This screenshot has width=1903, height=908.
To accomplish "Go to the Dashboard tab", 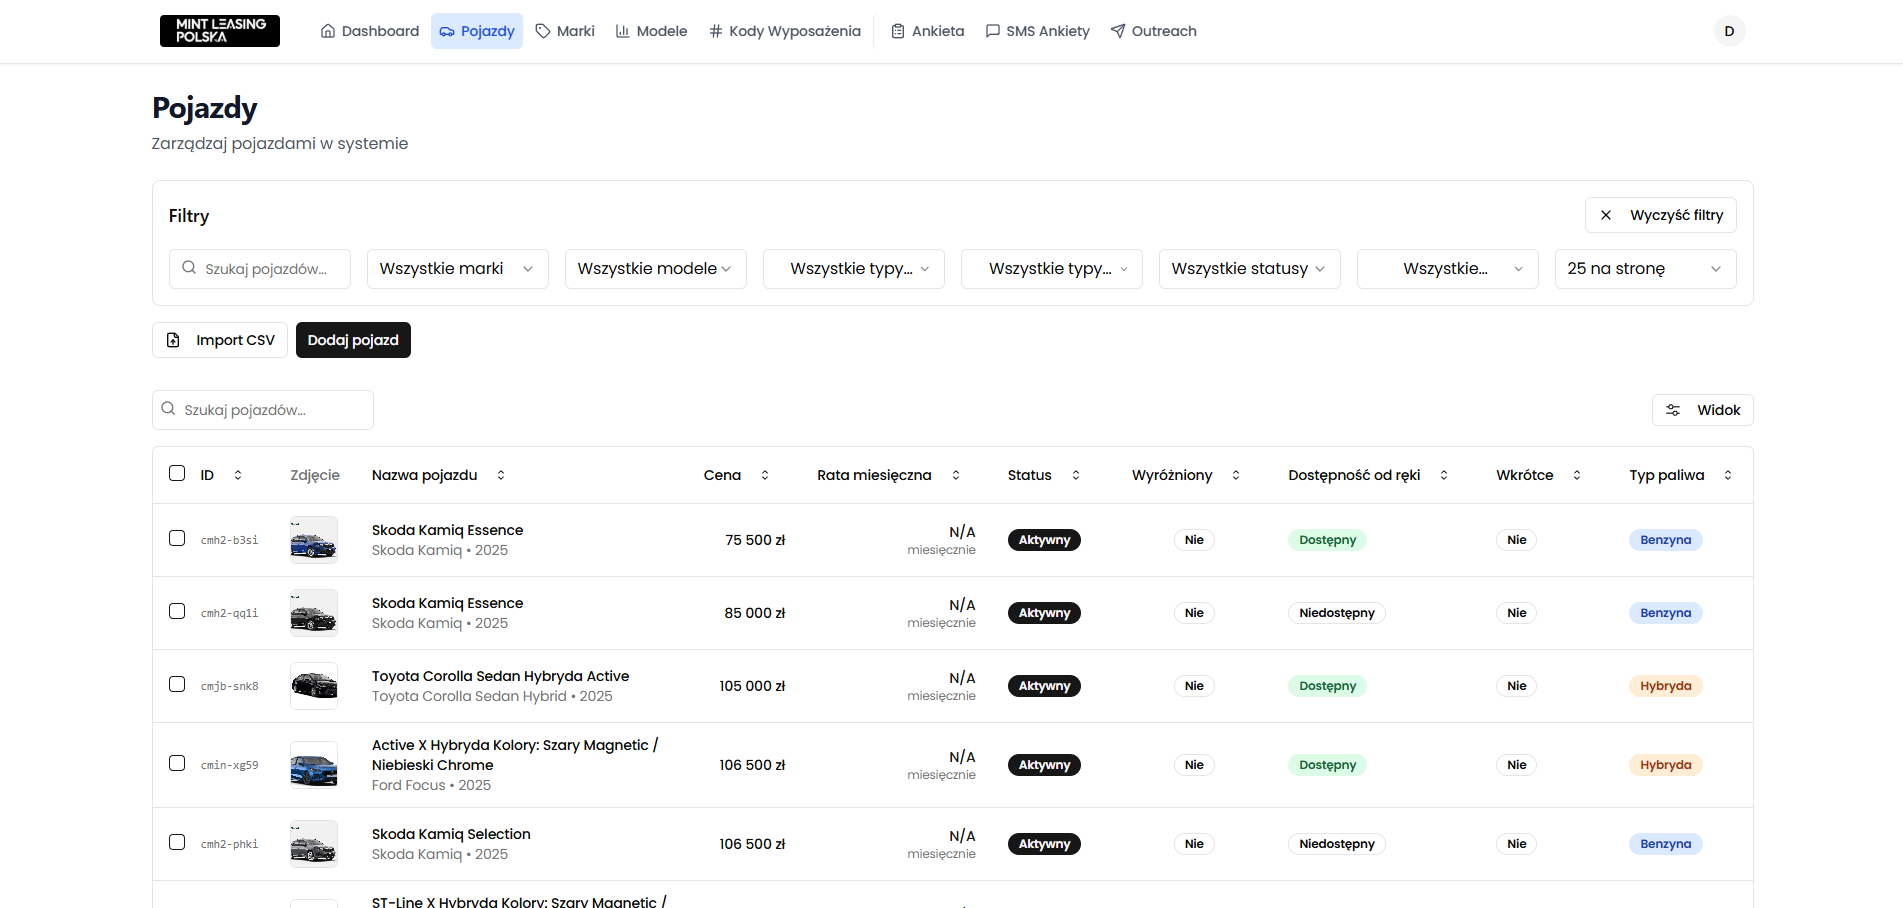I will (370, 31).
